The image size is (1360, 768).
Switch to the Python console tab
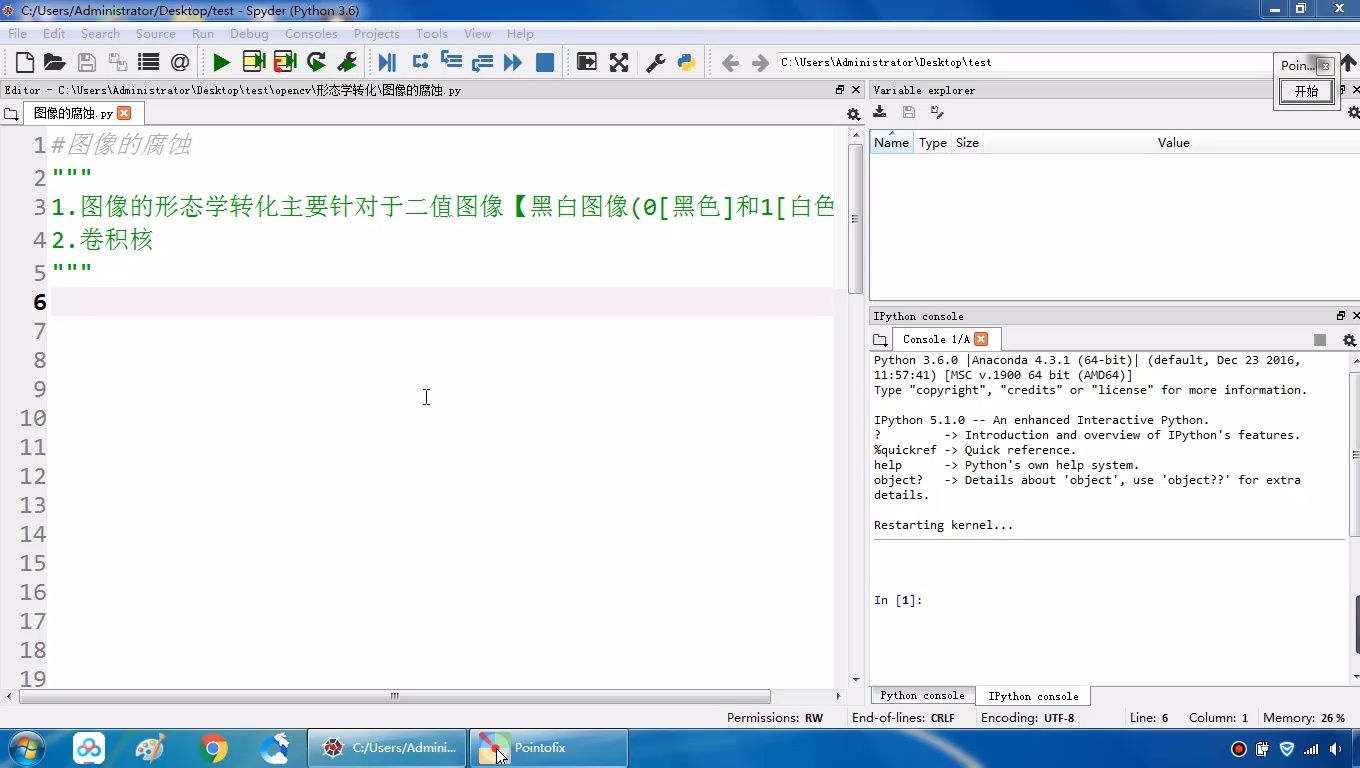click(921, 695)
